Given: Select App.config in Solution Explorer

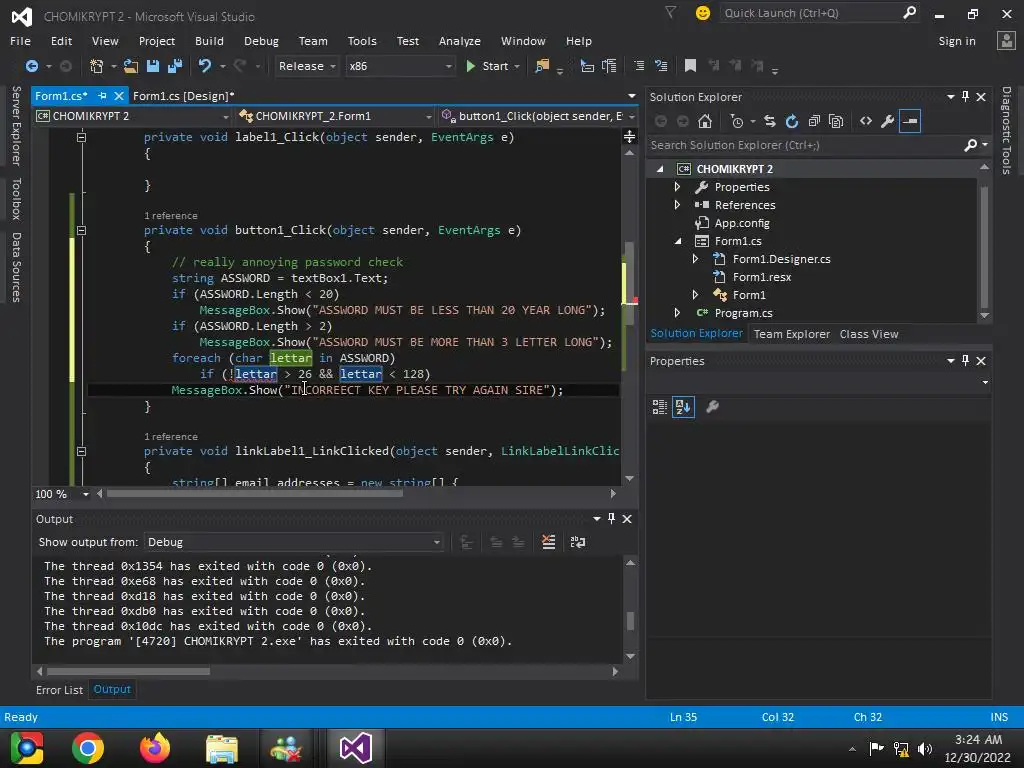Looking at the screenshot, I should 742,223.
